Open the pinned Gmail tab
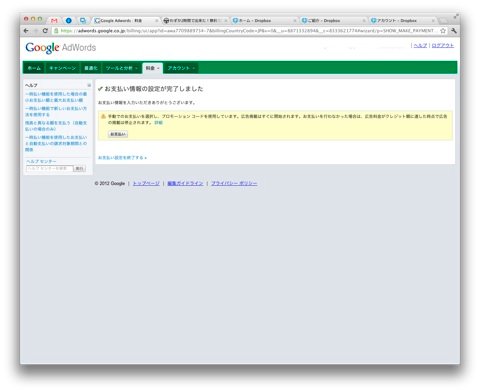This screenshot has width=480, height=392. click(x=54, y=21)
